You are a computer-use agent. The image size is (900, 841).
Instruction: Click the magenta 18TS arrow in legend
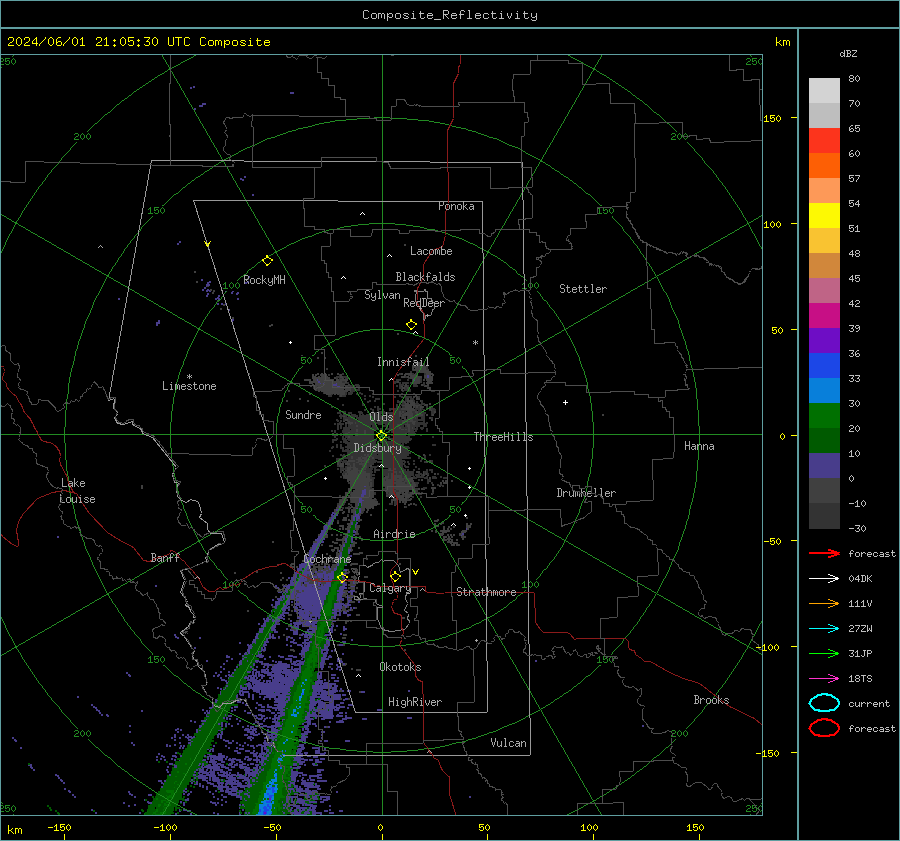824,679
